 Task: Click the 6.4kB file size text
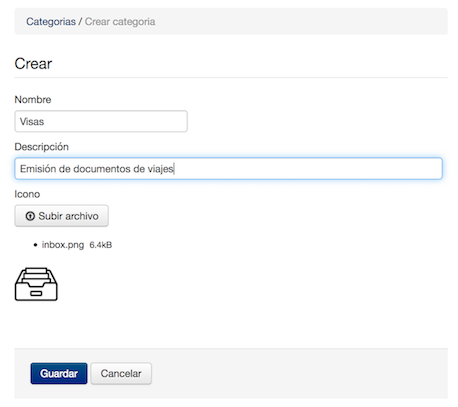coord(101,245)
